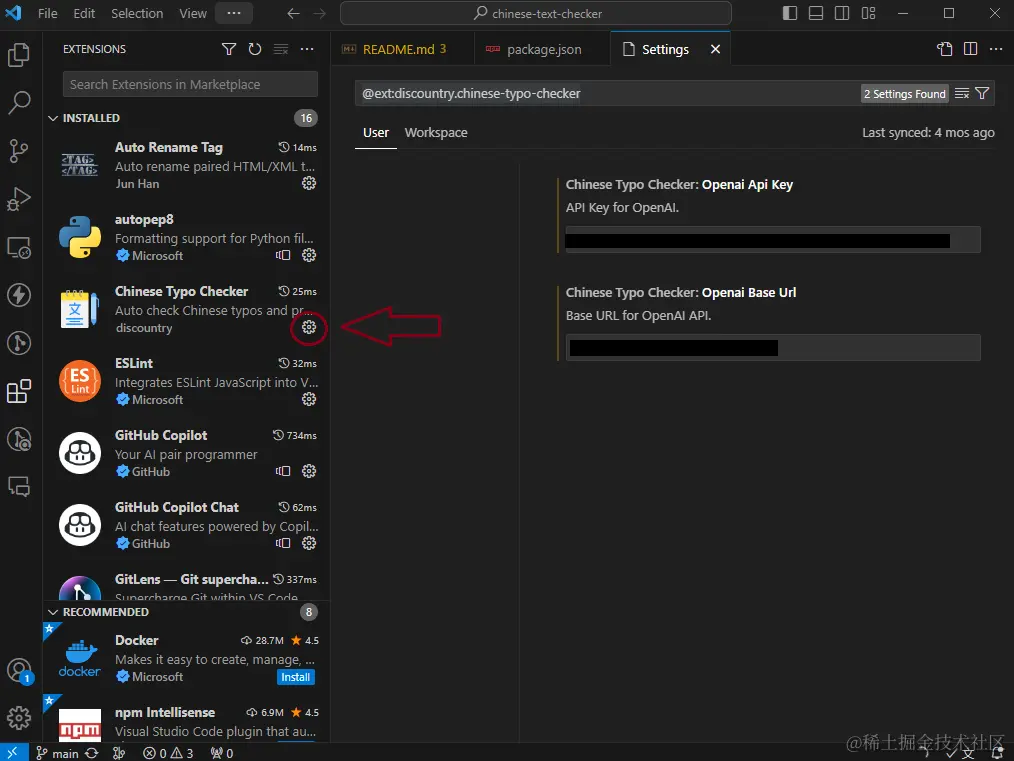The height and width of the screenshot is (761, 1014).
Task: Go back with the navigation arrow
Action: (293, 14)
